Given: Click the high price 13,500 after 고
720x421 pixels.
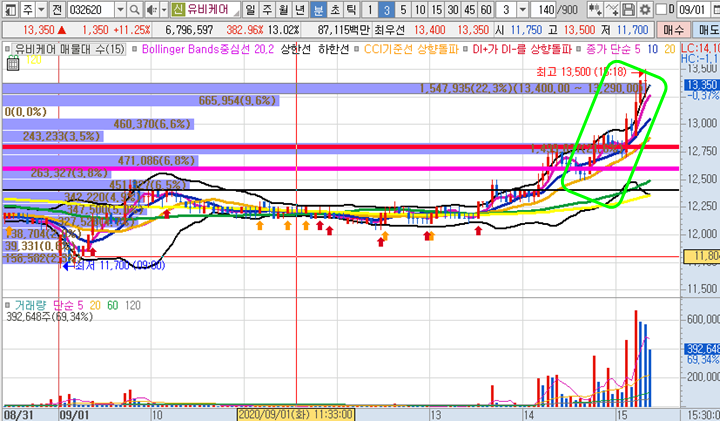Looking at the screenshot, I should [579, 30].
